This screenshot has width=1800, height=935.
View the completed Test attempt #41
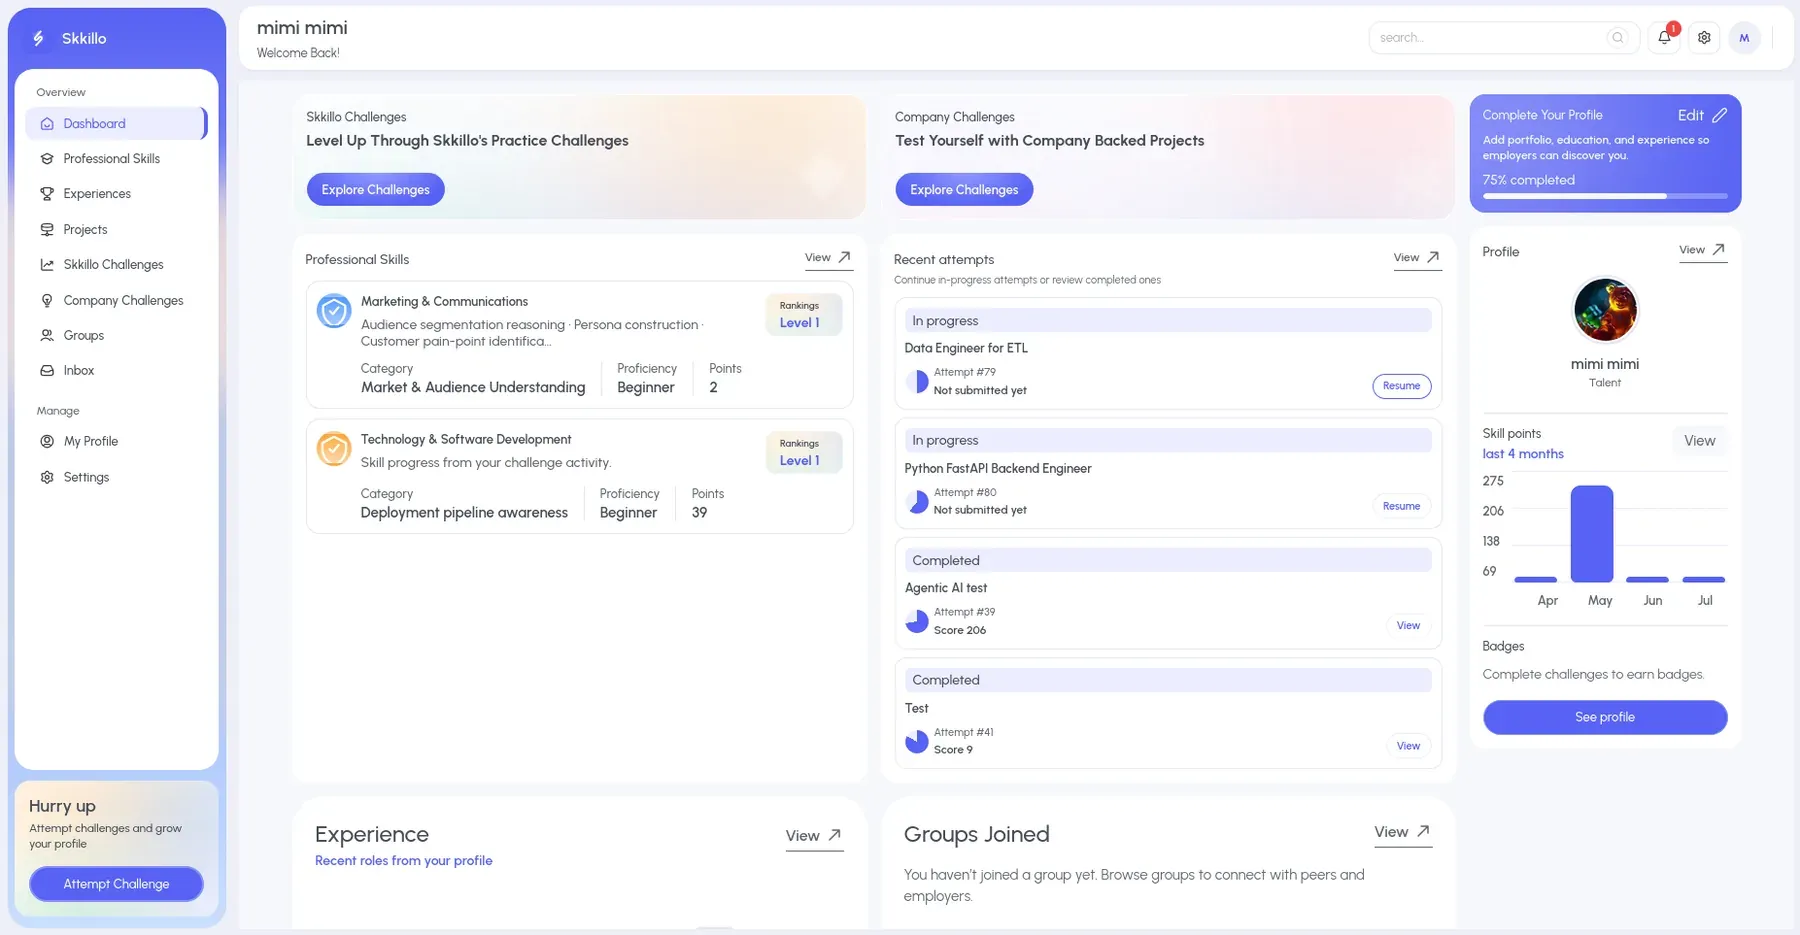click(x=1408, y=746)
